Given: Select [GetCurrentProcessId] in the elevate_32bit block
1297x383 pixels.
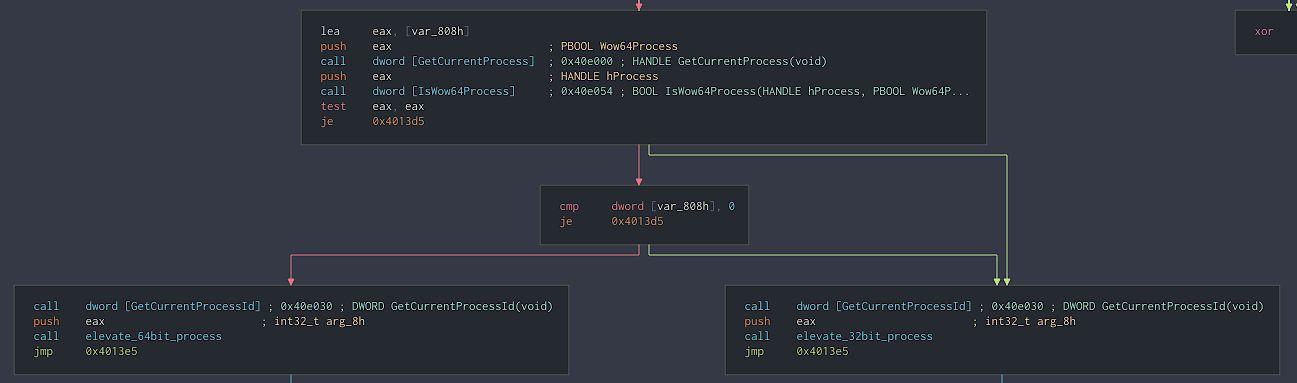Looking at the screenshot, I should click(903, 306).
